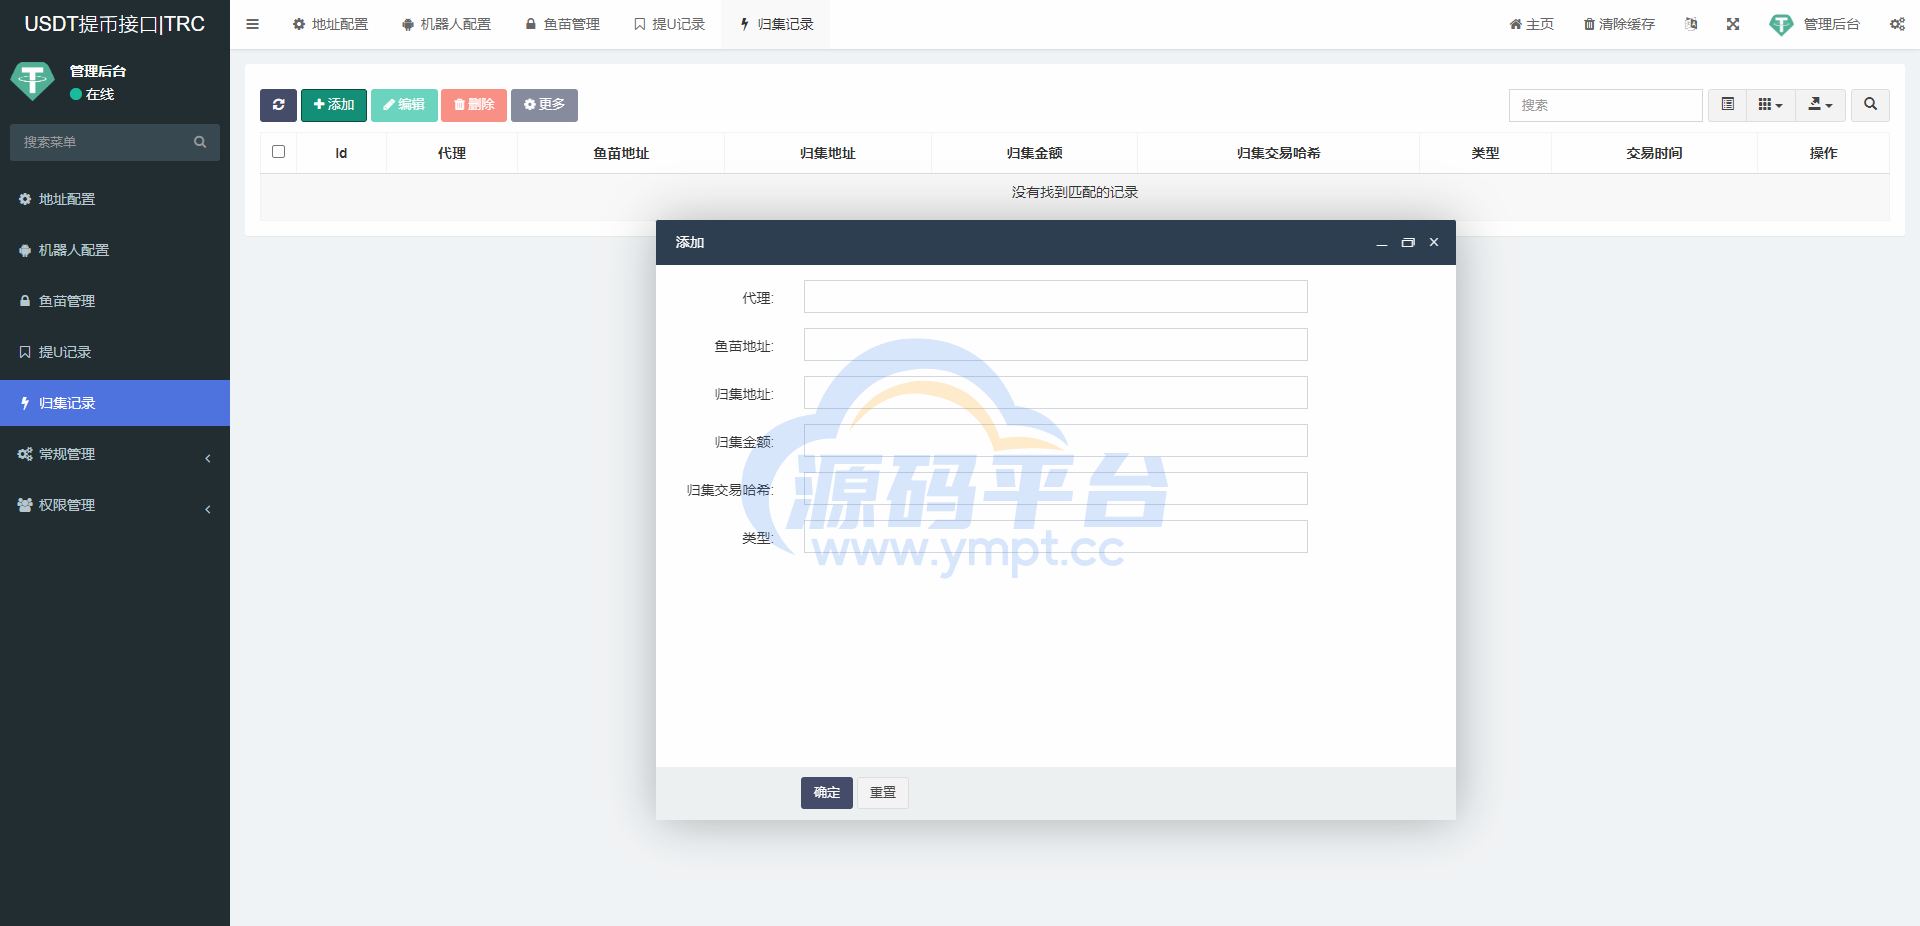This screenshot has width=1920, height=926.
Task: Open 提U记录 in the sidebar
Action: [115, 352]
